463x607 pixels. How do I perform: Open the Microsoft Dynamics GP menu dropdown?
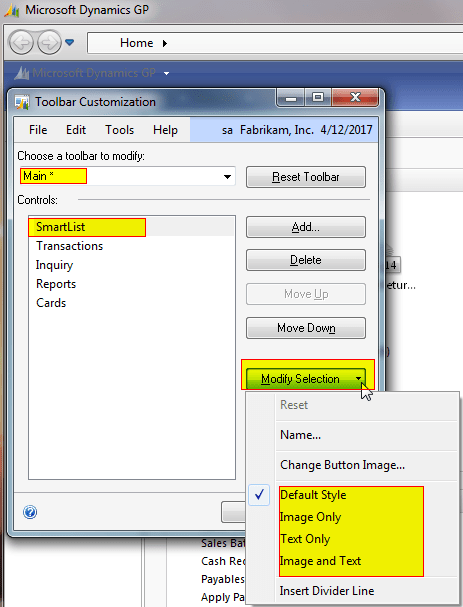click(166, 73)
